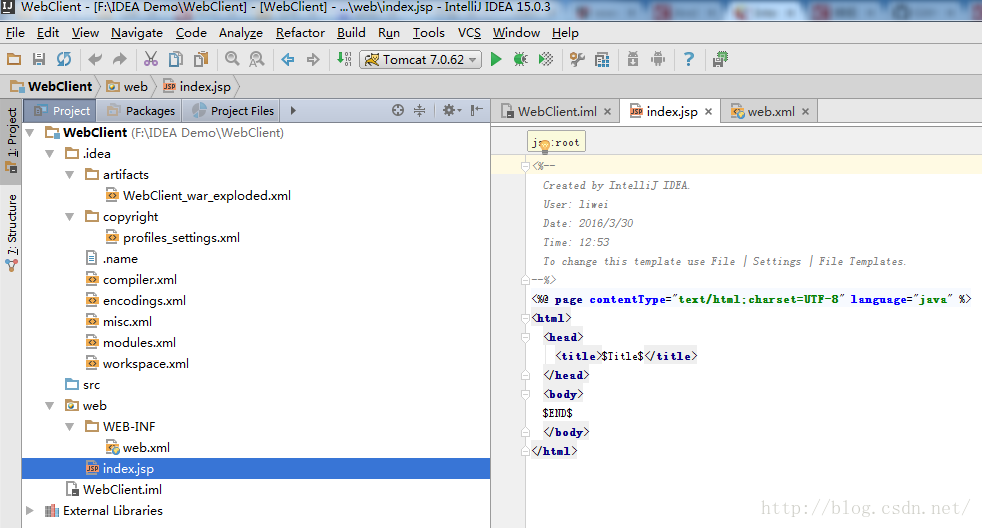The height and width of the screenshot is (528, 982).
Task: Collapse the copyright folder
Action: [70, 217]
